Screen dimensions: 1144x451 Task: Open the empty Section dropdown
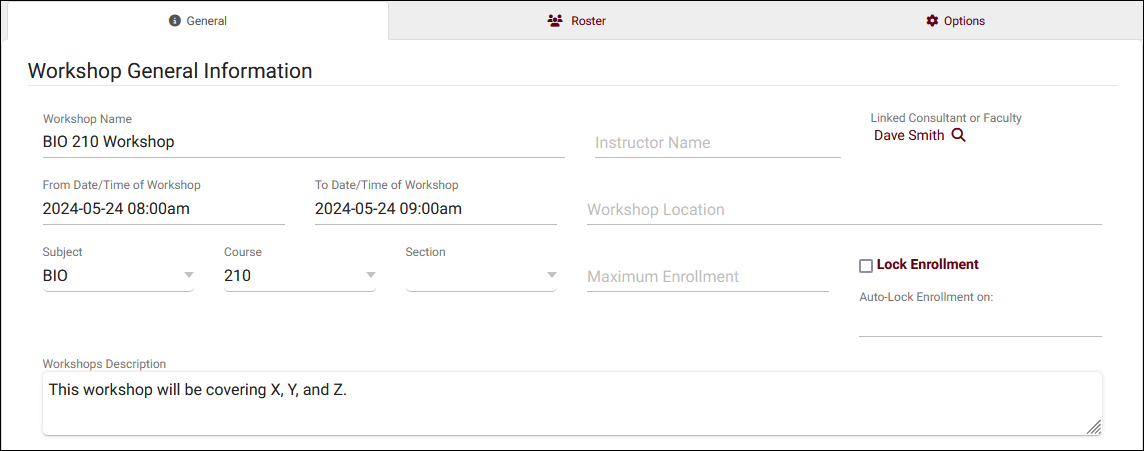point(551,276)
